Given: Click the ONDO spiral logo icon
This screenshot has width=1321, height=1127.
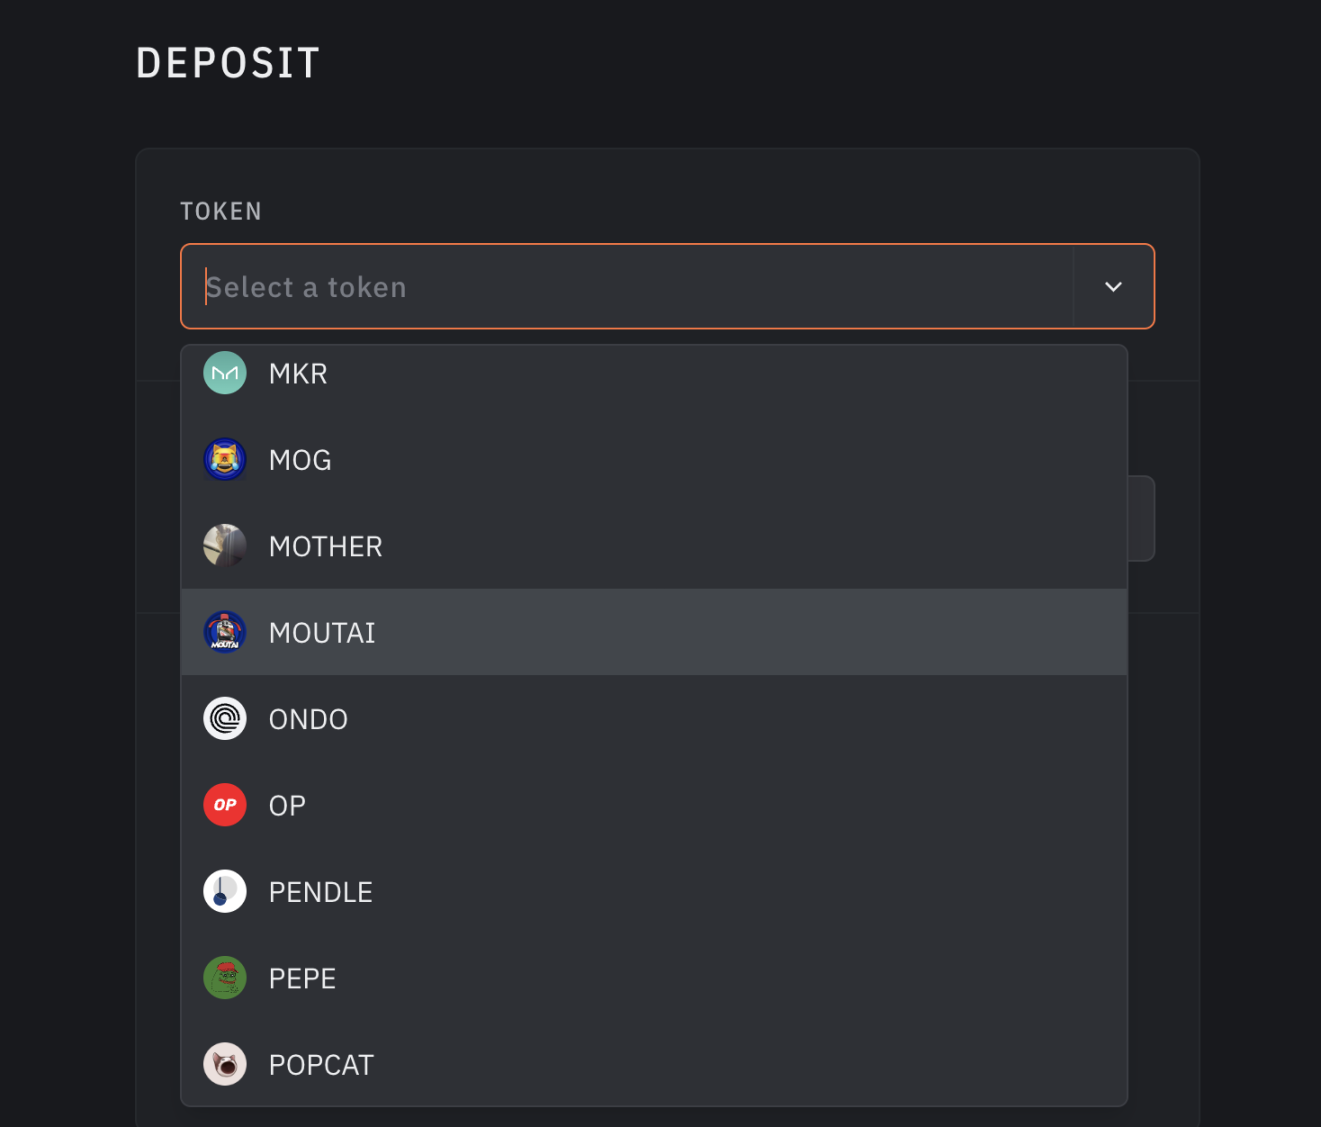Looking at the screenshot, I should pos(225,719).
